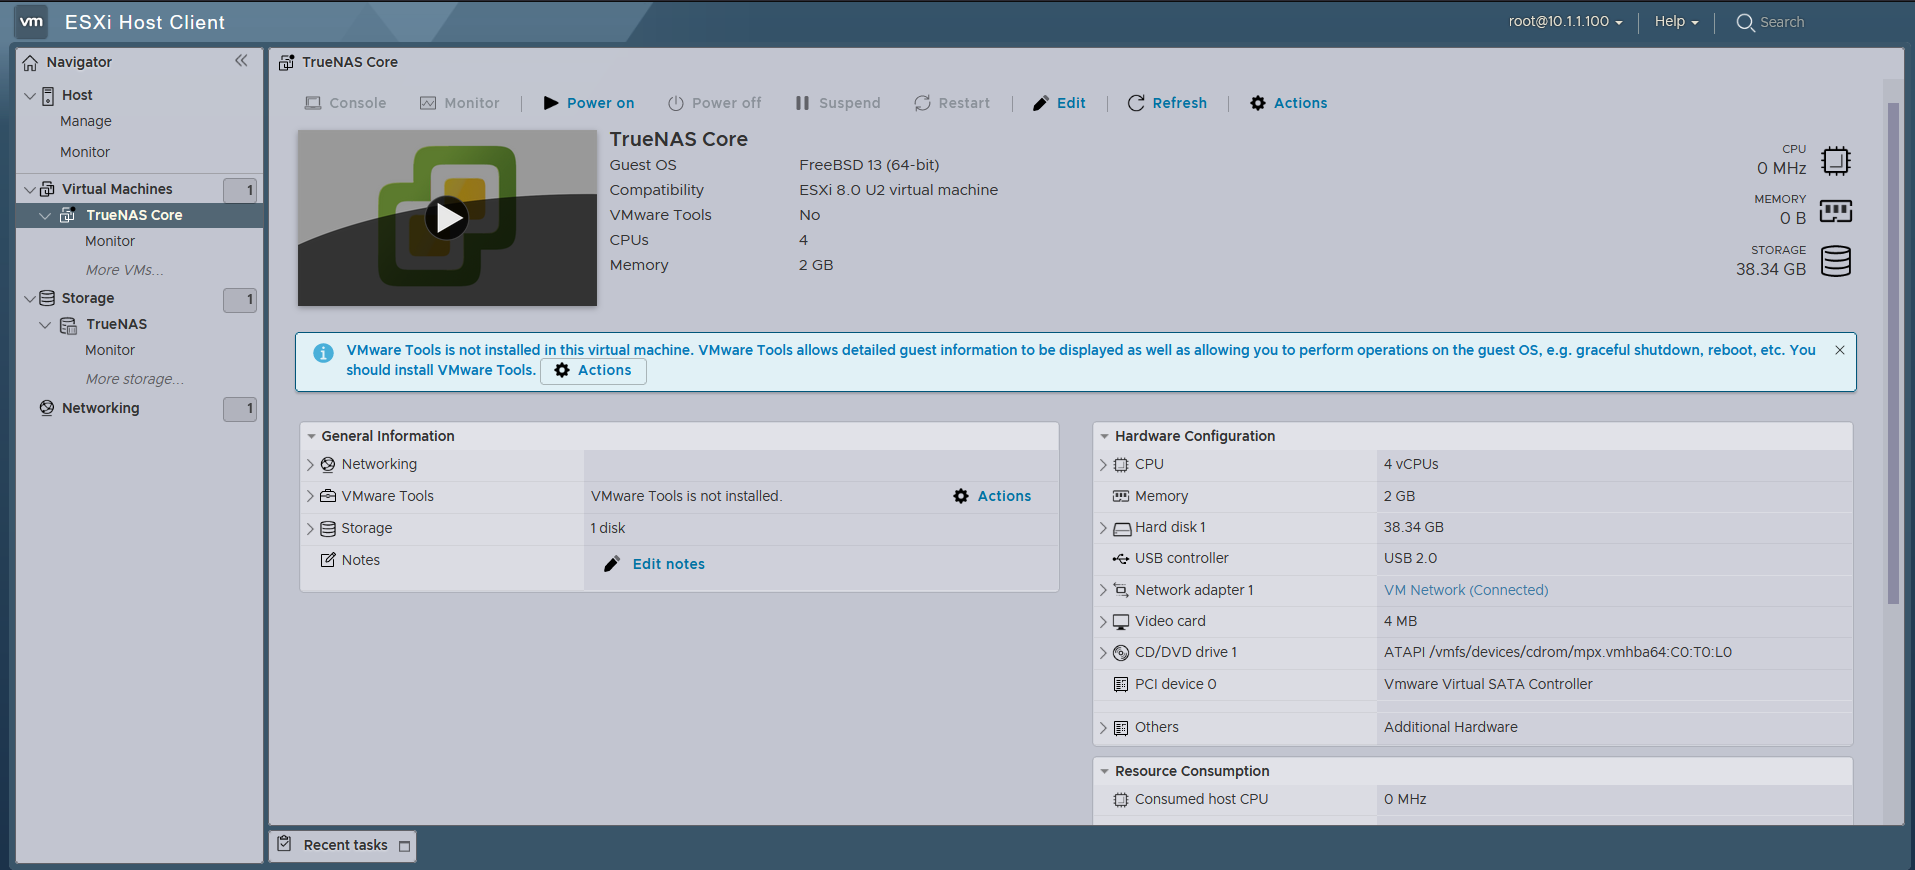
Task: Expand the Others hardware row
Action: tap(1103, 728)
